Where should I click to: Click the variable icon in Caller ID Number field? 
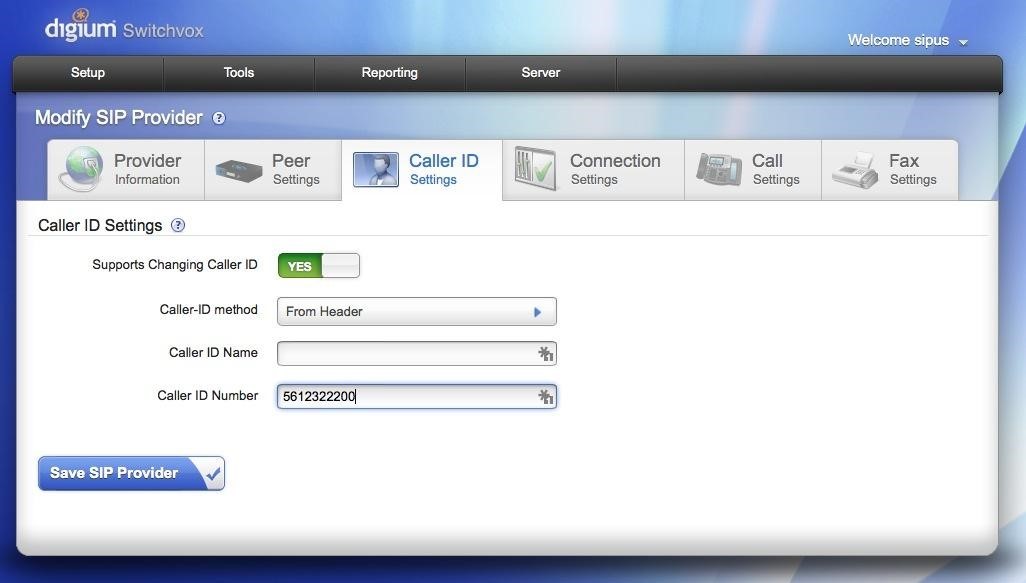(x=546, y=397)
